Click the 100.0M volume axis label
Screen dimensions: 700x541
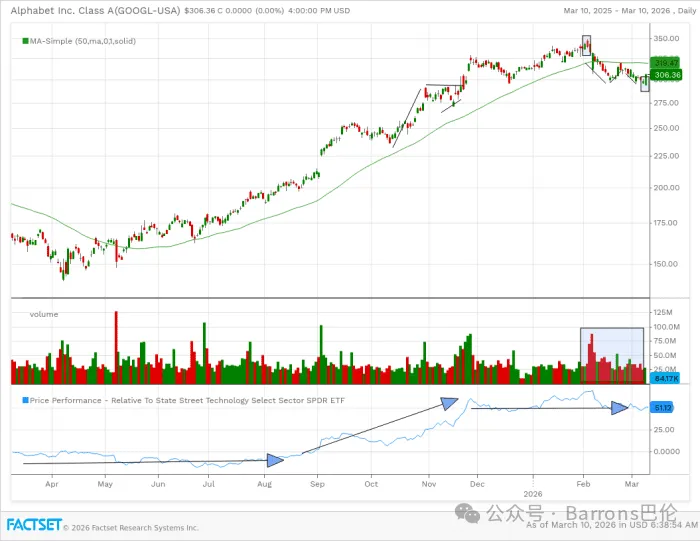click(667, 327)
